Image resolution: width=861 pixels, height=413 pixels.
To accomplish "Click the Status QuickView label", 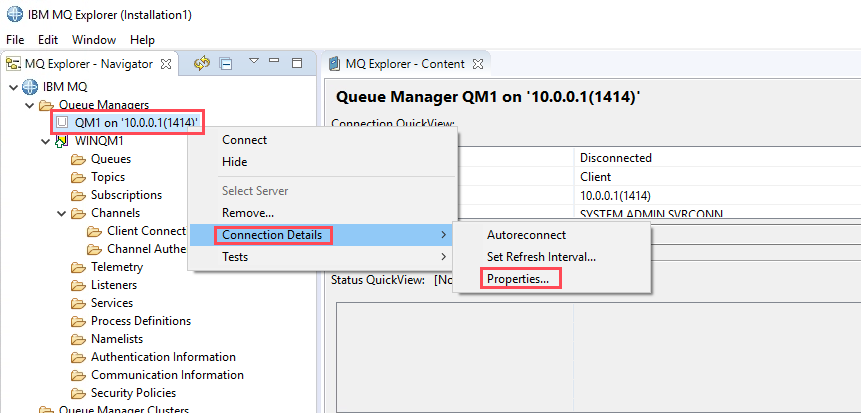I will point(378,280).
